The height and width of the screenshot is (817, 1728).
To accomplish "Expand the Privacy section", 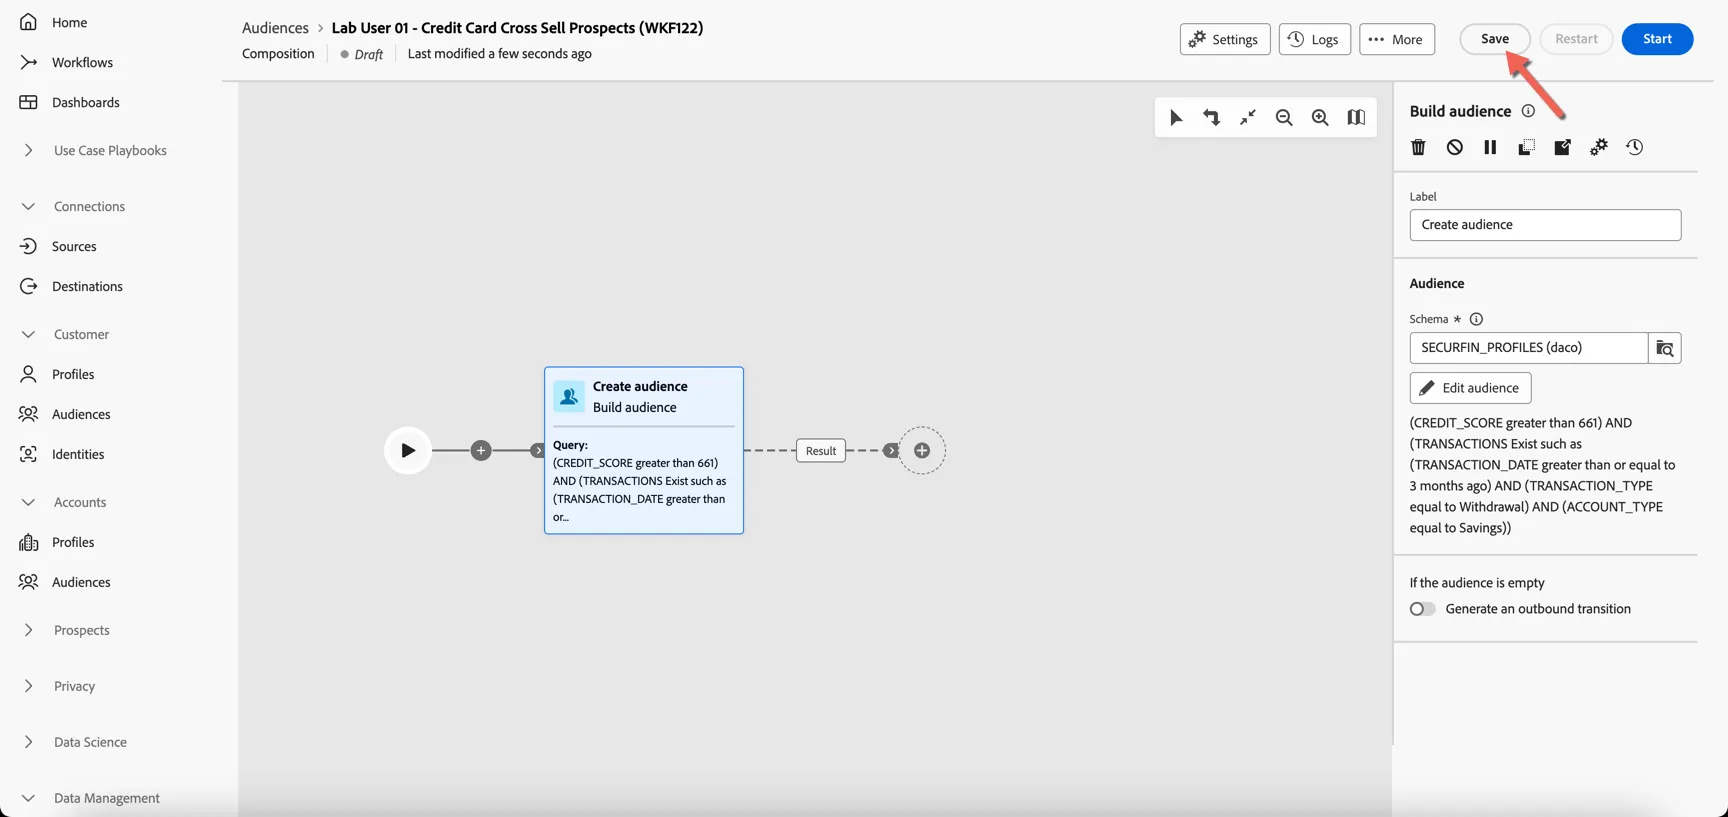I will tap(28, 686).
